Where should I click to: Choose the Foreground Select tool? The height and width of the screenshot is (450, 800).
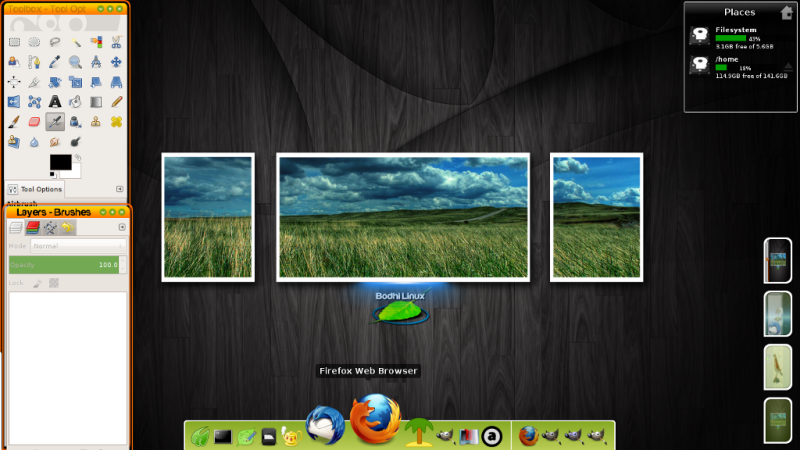(x=14, y=62)
